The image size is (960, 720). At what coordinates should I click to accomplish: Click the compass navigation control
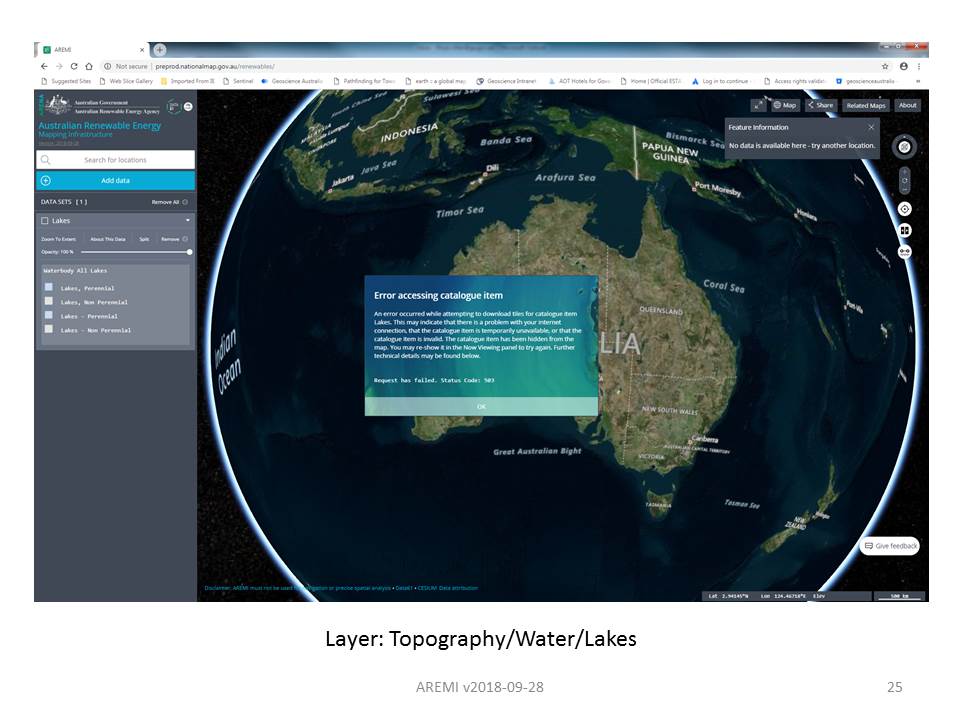904,147
